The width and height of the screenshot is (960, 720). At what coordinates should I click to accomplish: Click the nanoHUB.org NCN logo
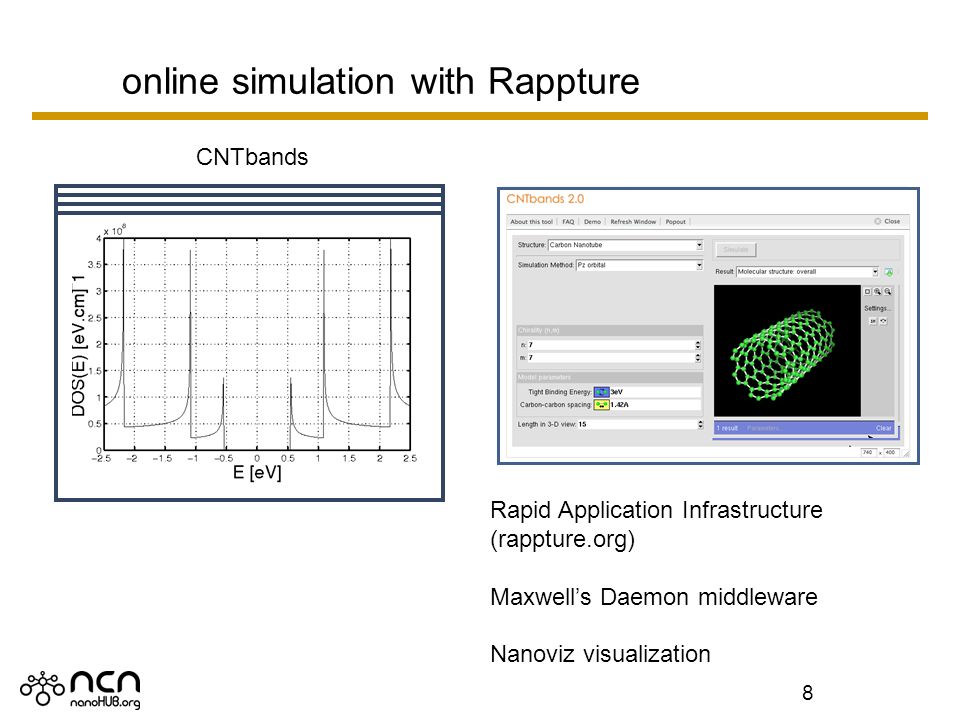81,689
